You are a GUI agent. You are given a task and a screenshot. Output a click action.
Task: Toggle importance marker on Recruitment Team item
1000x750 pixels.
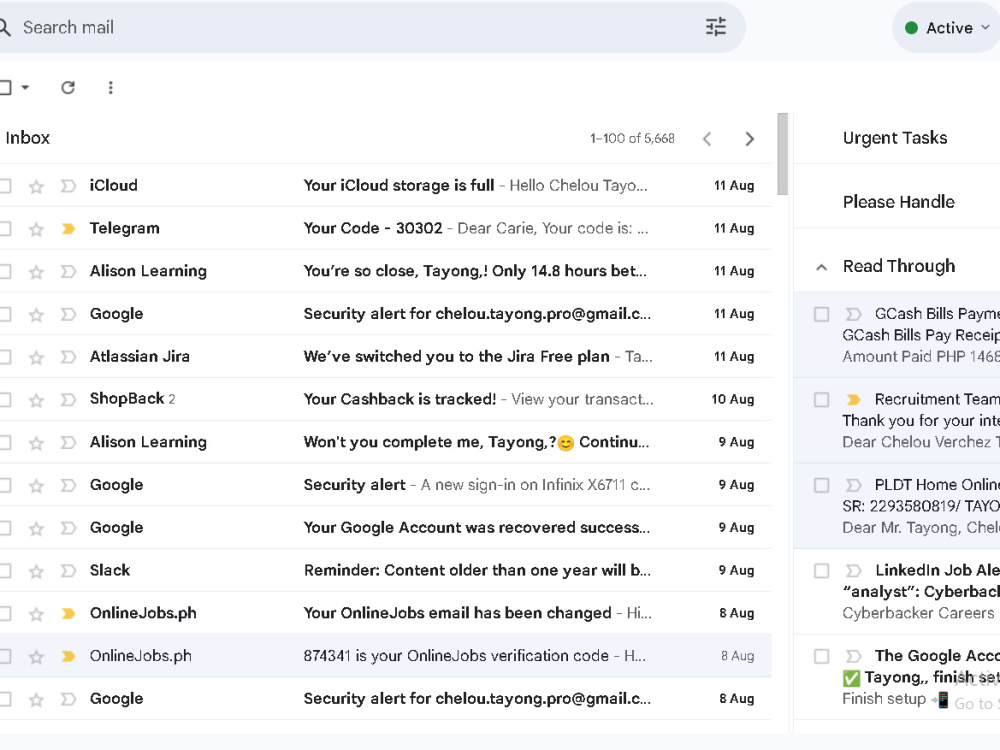(x=853, y=400)
